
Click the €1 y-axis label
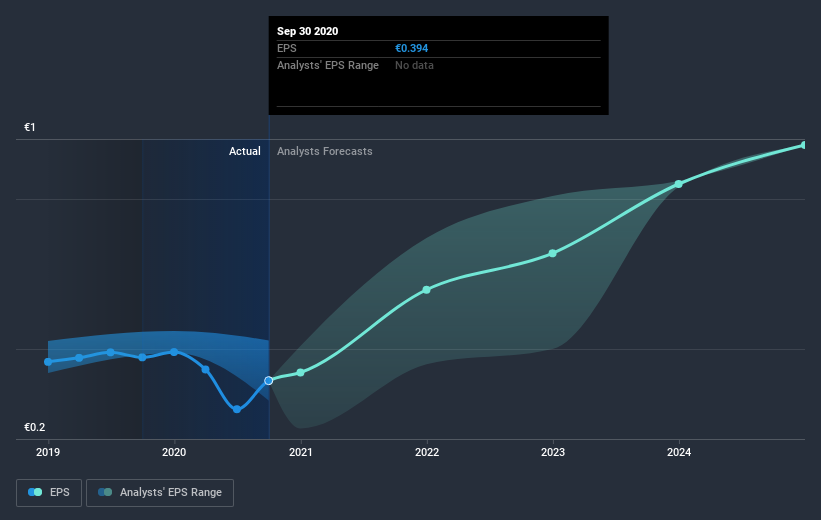(30, 127)
